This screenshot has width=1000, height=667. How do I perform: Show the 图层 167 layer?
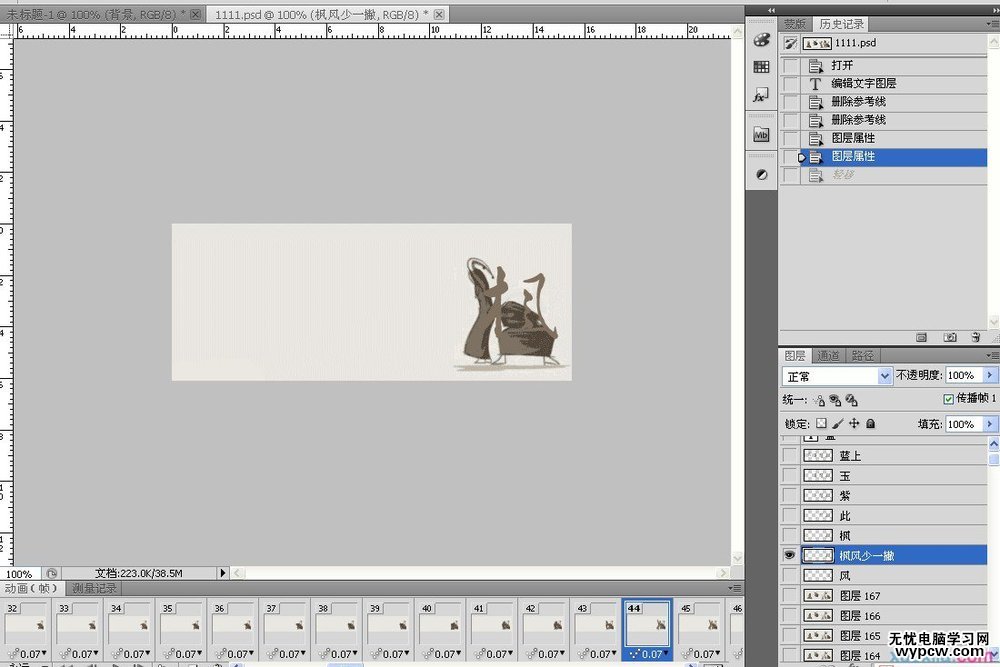790,596
